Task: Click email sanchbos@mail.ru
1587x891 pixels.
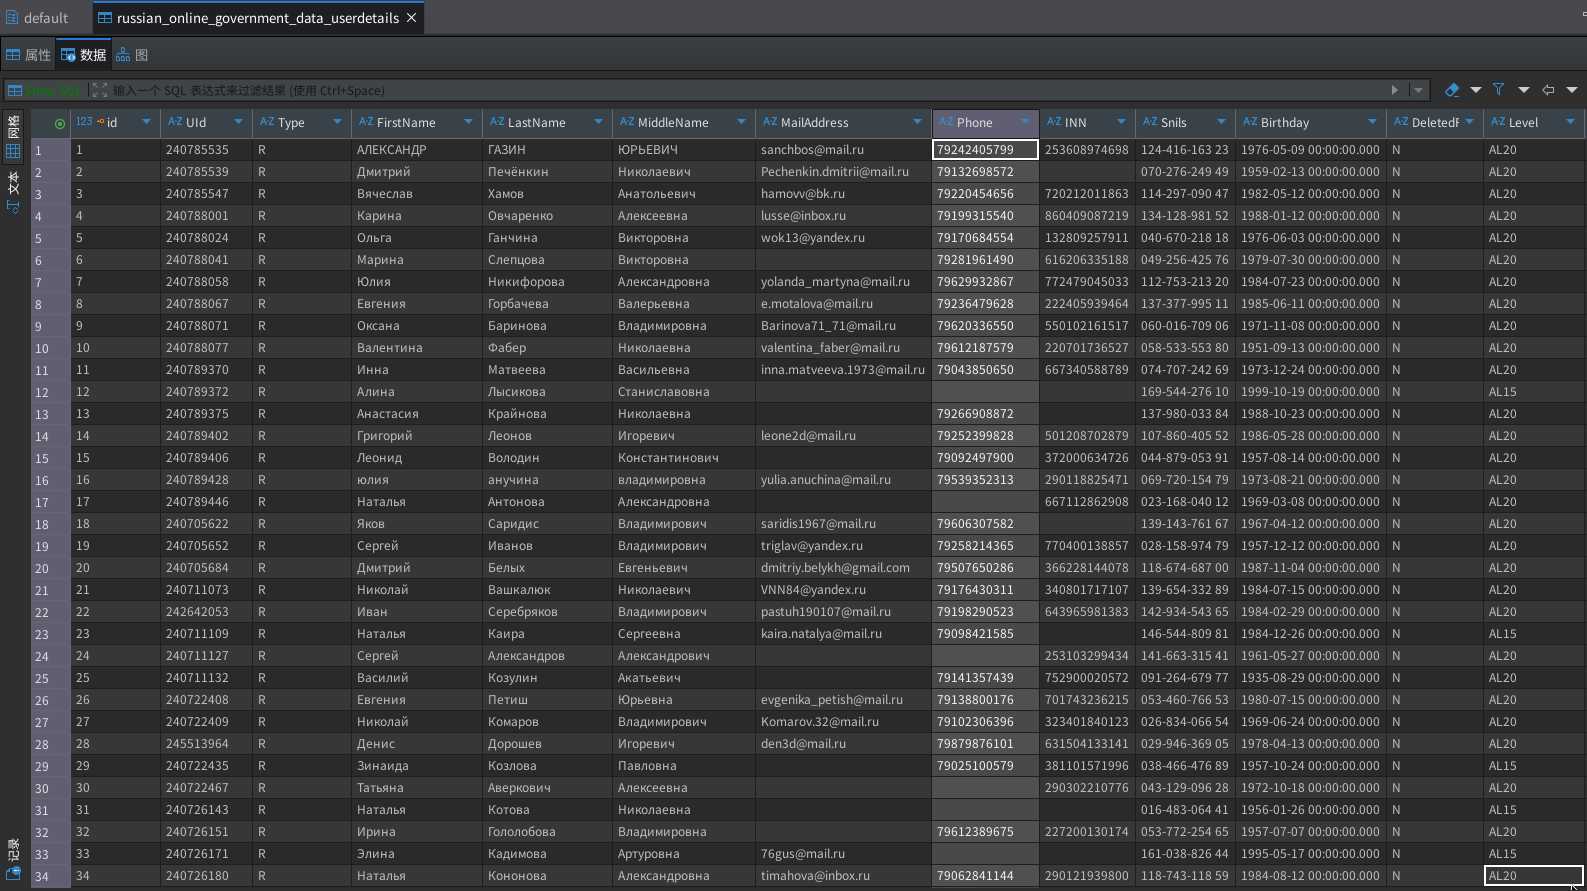Action: (812, 150)
